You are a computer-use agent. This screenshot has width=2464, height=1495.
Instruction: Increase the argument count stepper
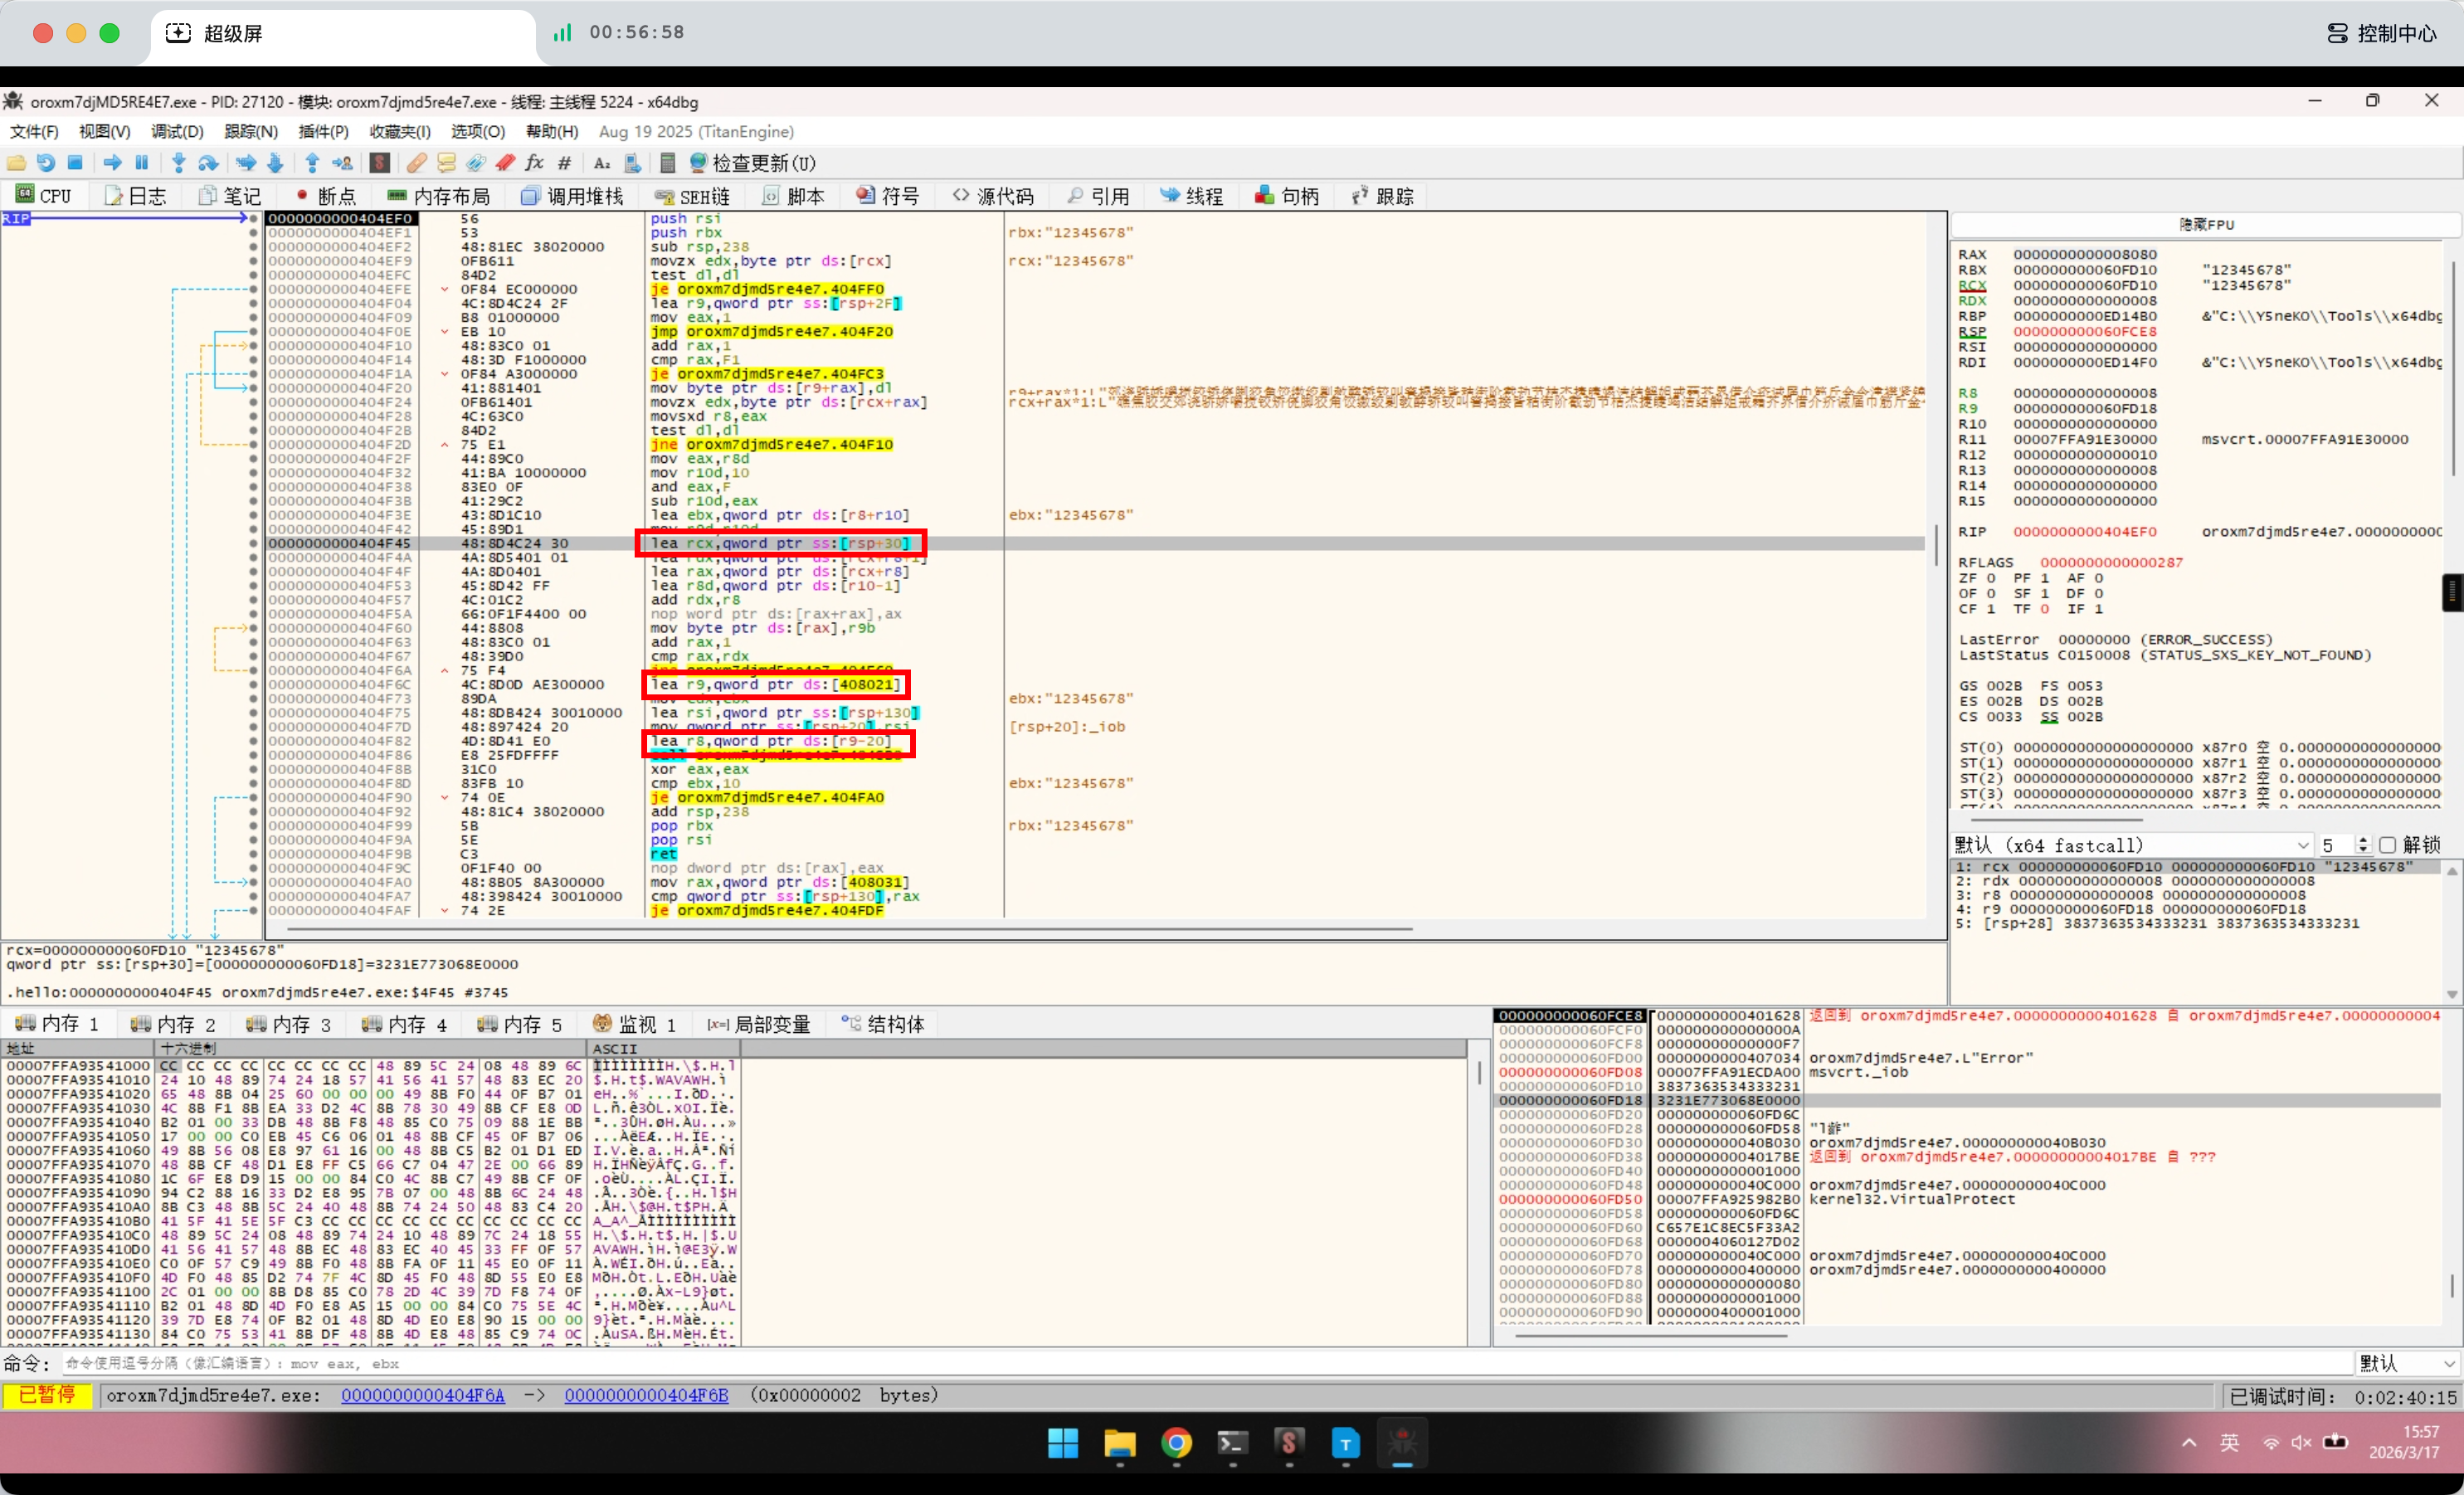click(2362, 840)
